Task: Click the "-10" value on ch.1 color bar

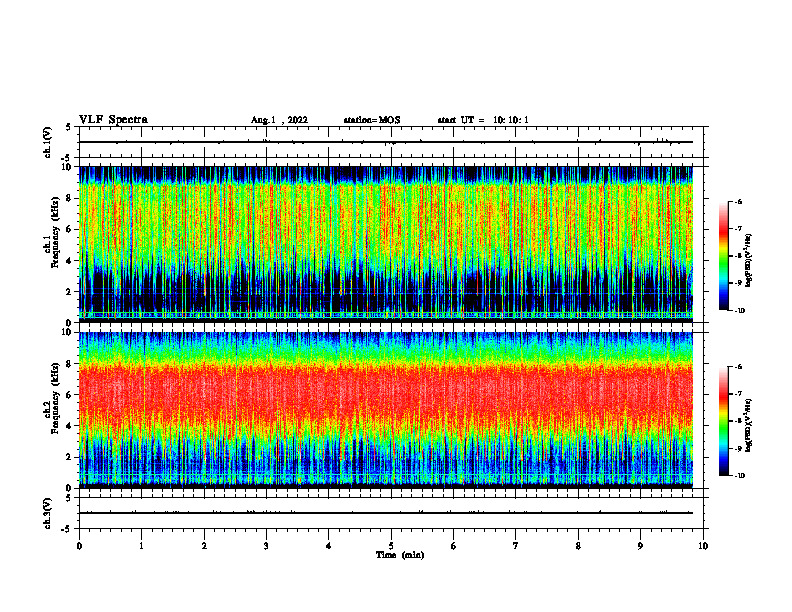Action: coord(739,311)
